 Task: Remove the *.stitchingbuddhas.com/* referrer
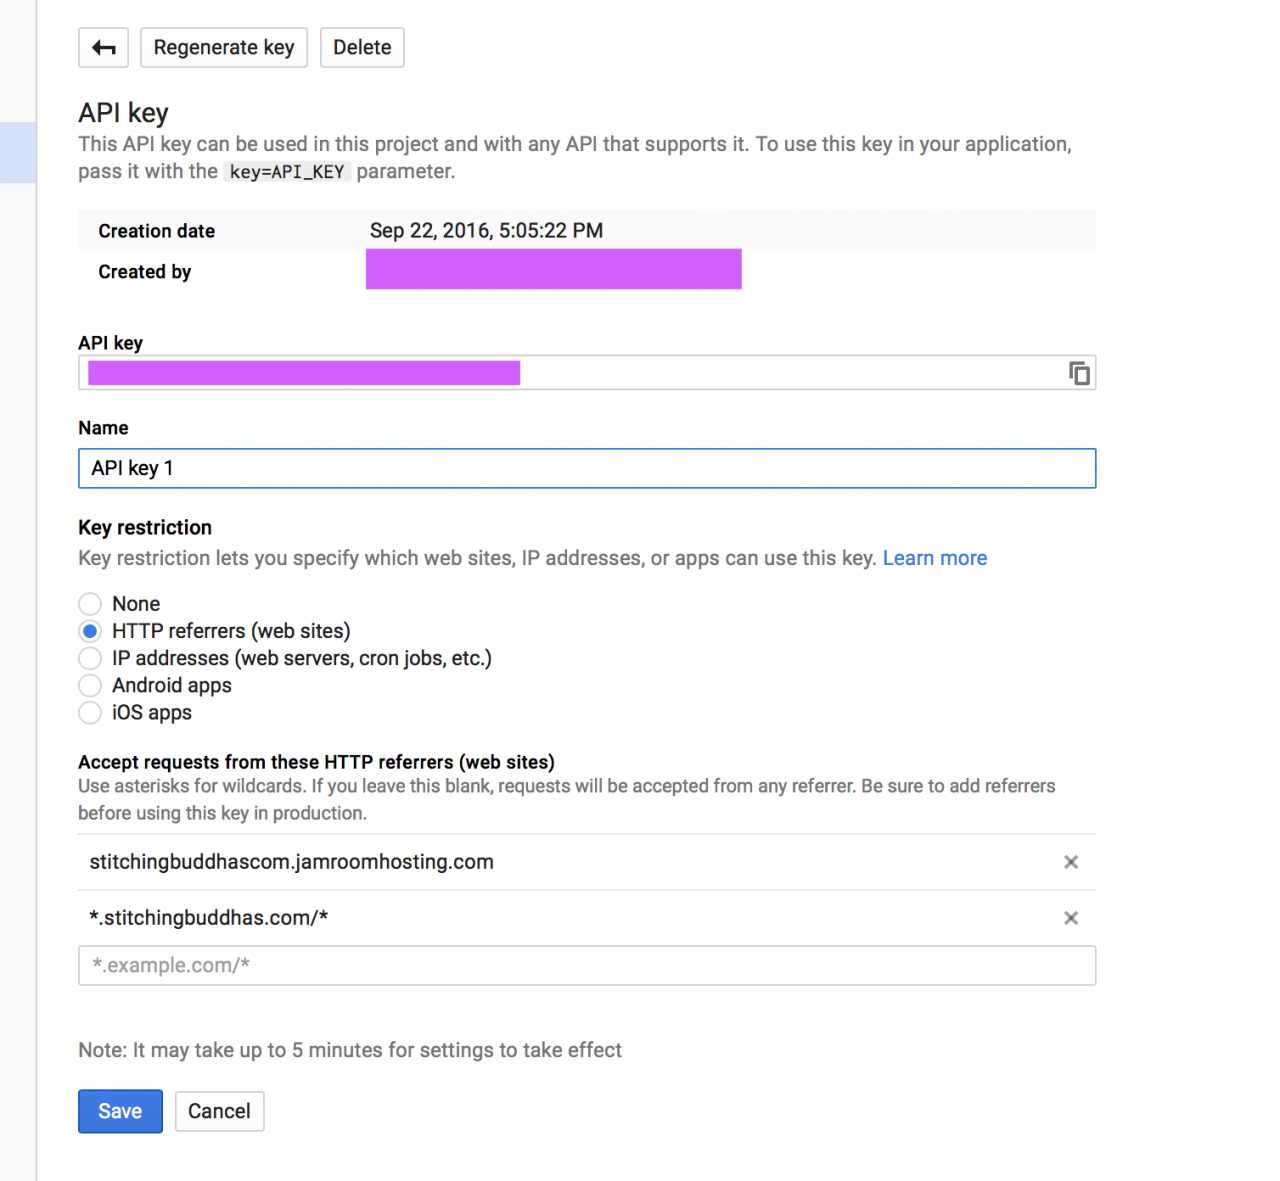click(x=1071, y=918)
